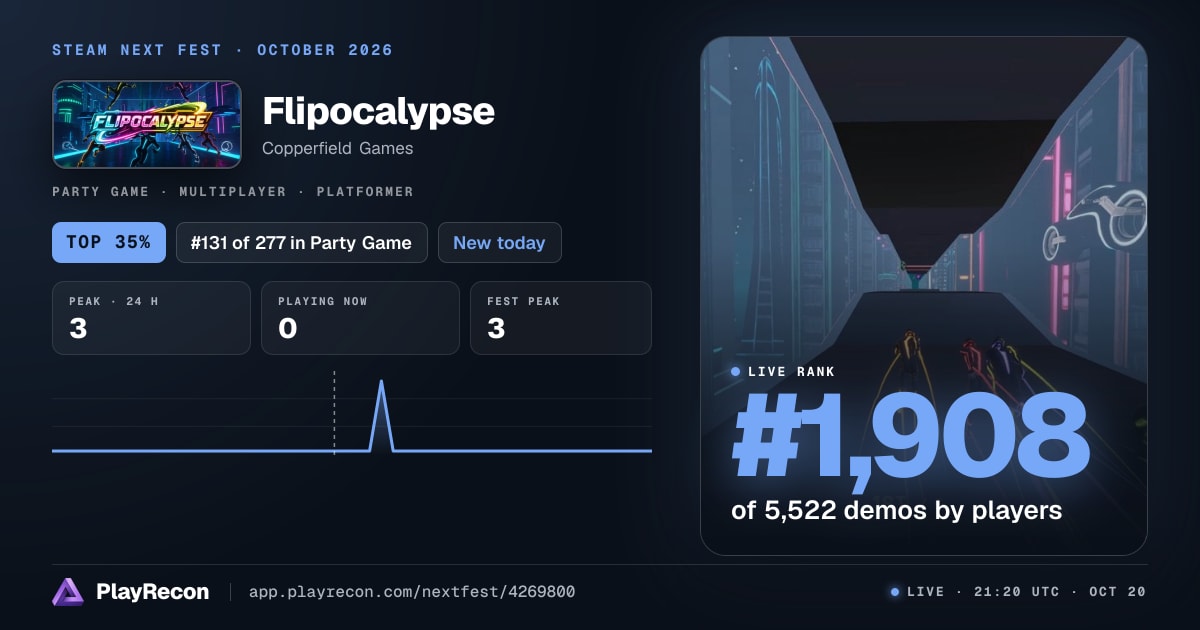The height and width of the screenshot is (630, 1200).
Task: Click the PlayRecon brand name
Action: click(x=152, y=592)
